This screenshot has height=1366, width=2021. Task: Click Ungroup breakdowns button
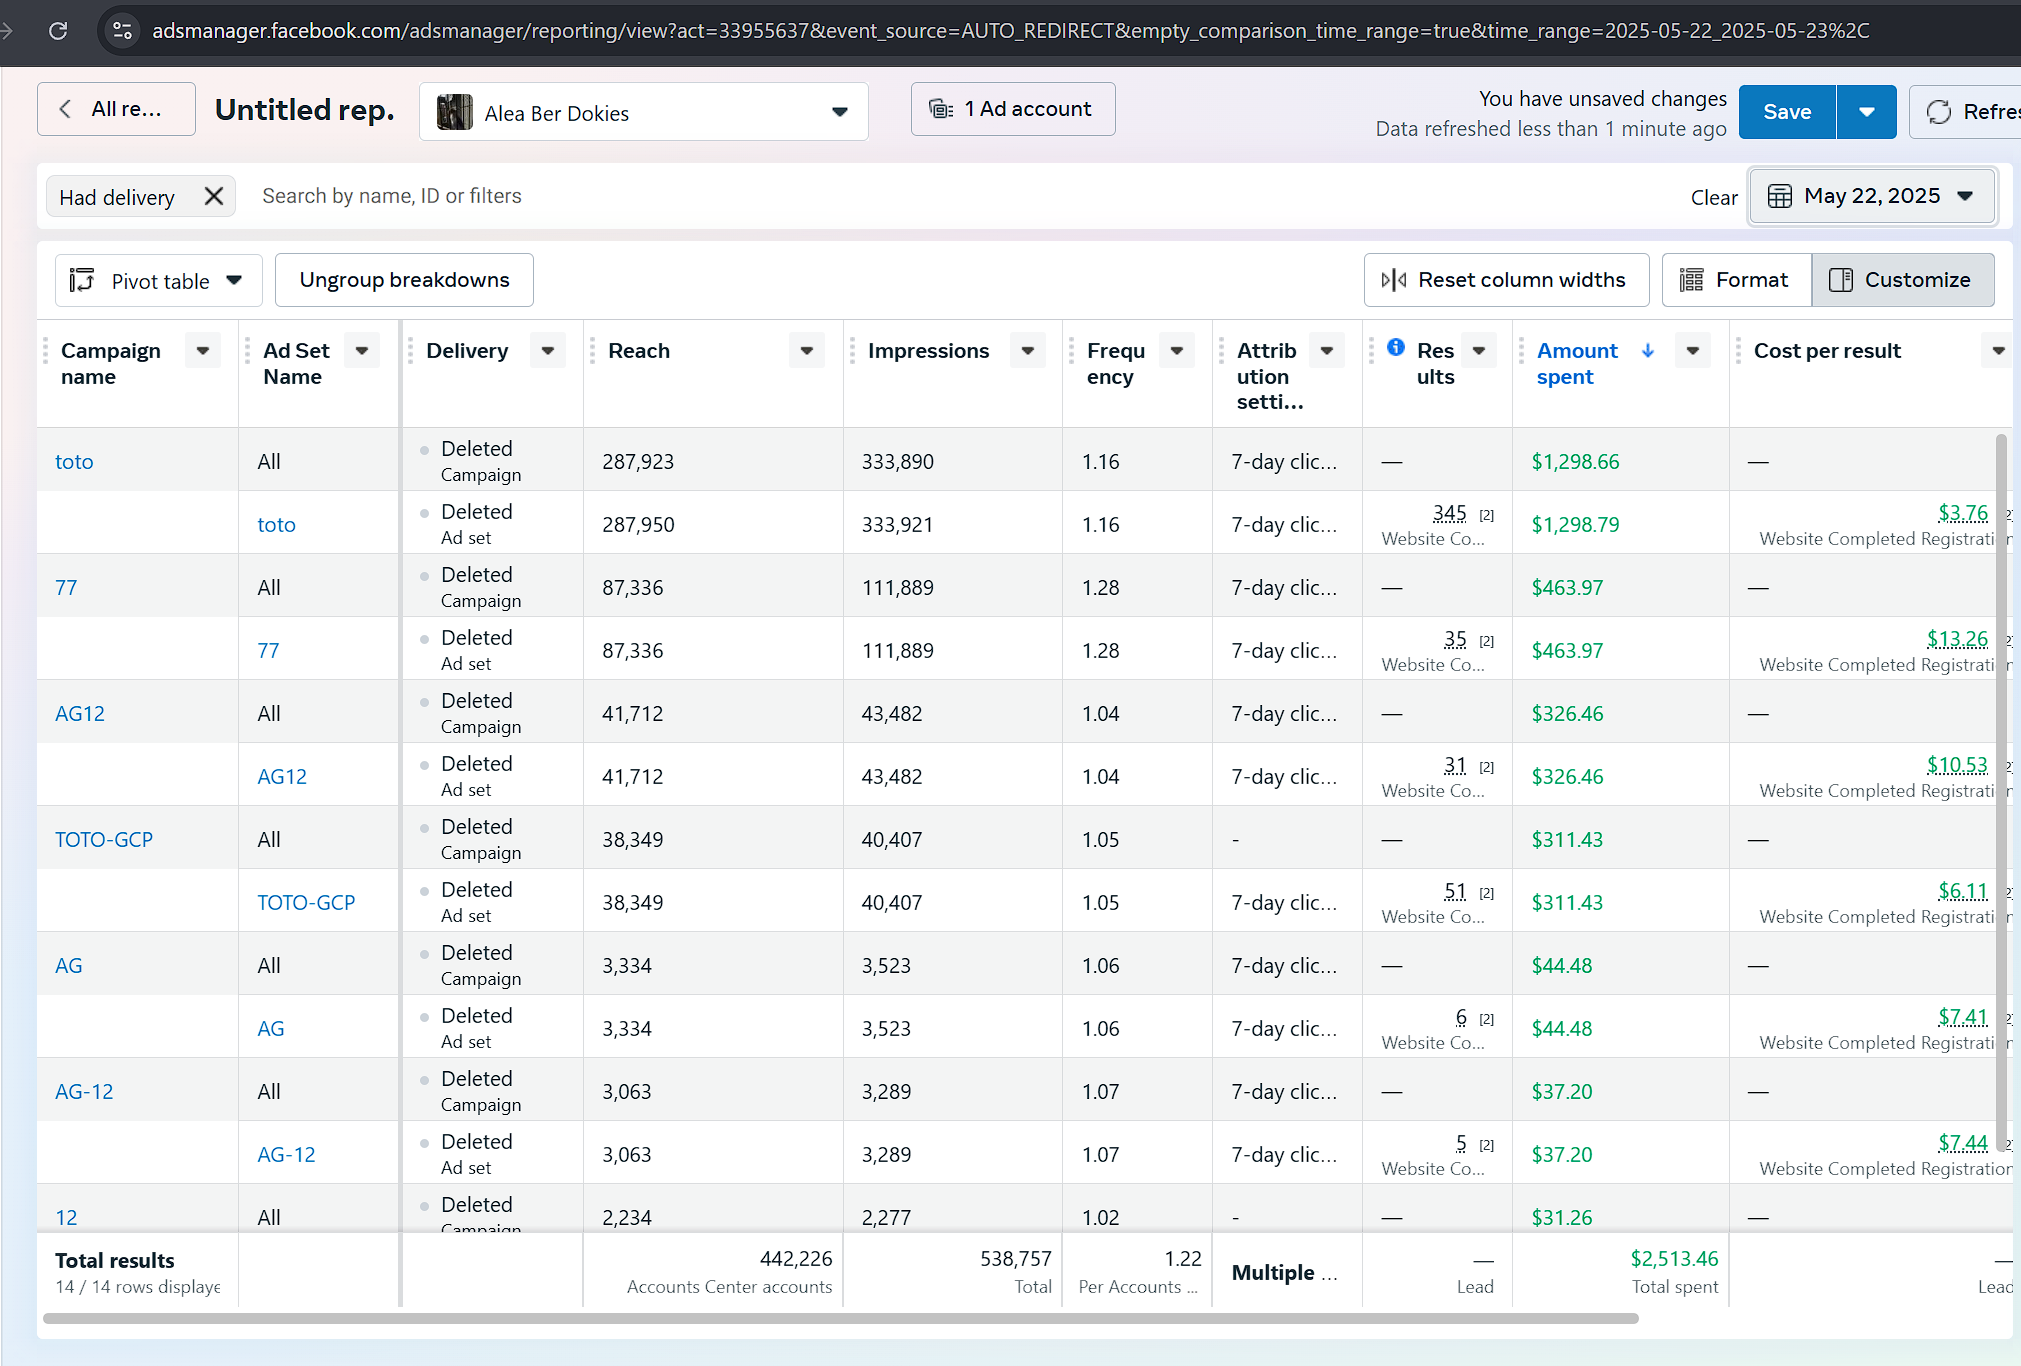click(404, 280)
